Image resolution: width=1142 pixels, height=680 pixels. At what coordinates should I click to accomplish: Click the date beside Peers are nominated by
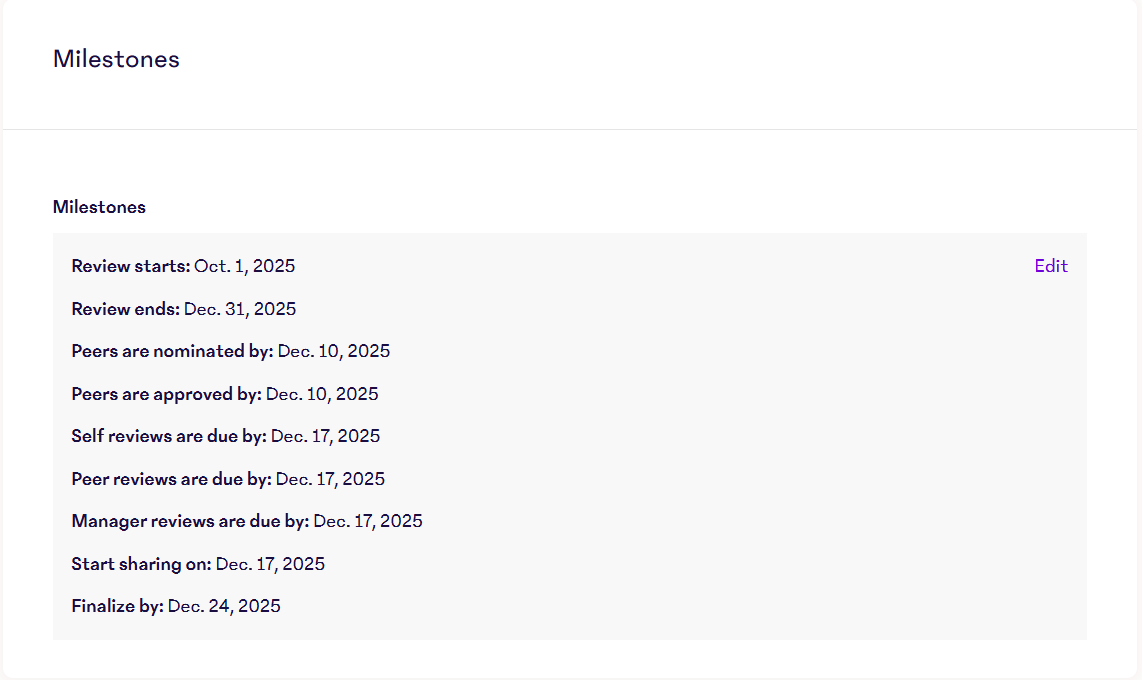(334, 351)
